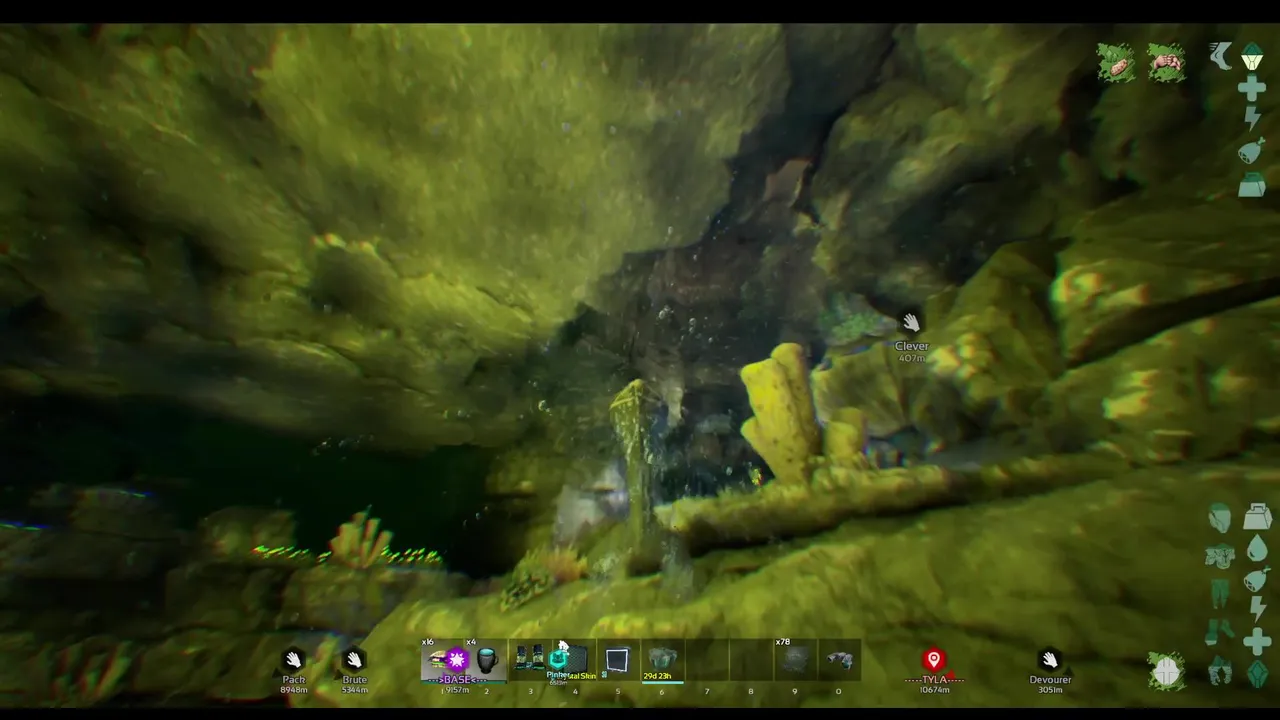Select the Brute hand waypoint marker
Viewport: 1280px width, 720px height.
point(354,660)
